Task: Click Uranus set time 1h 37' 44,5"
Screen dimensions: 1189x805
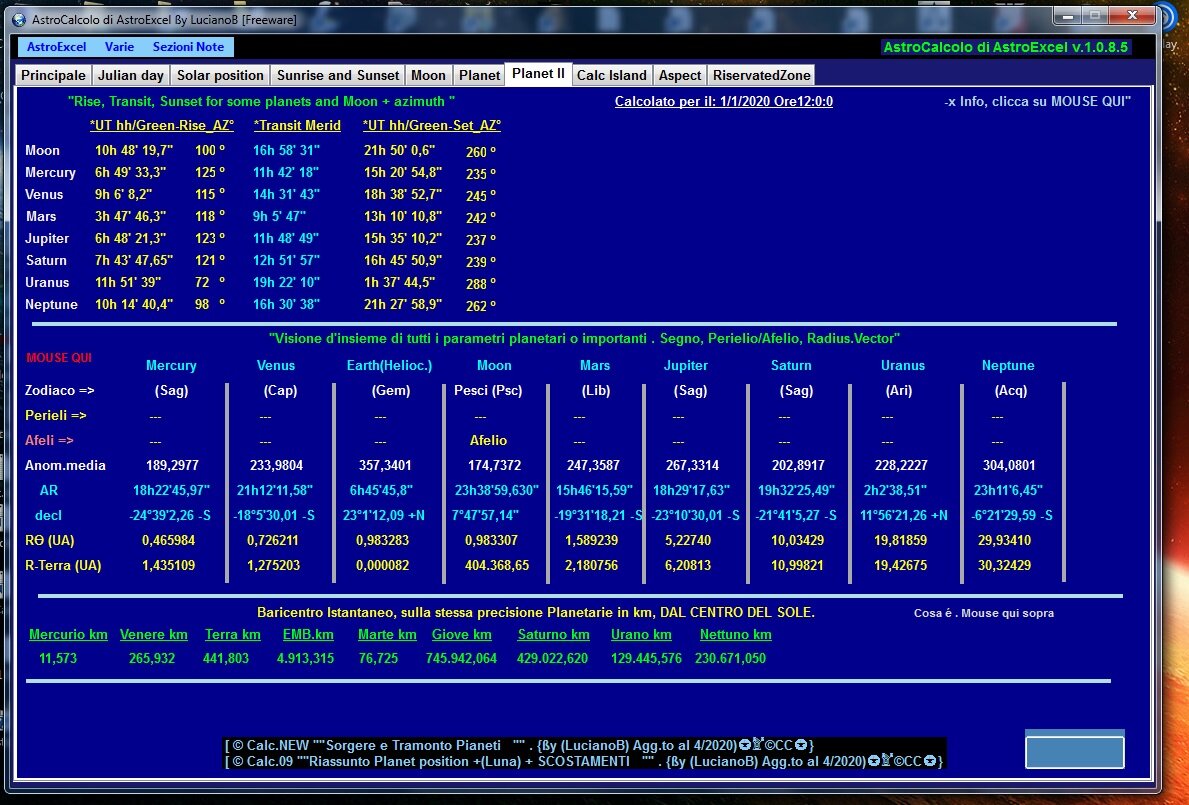Action: [400, 282]
